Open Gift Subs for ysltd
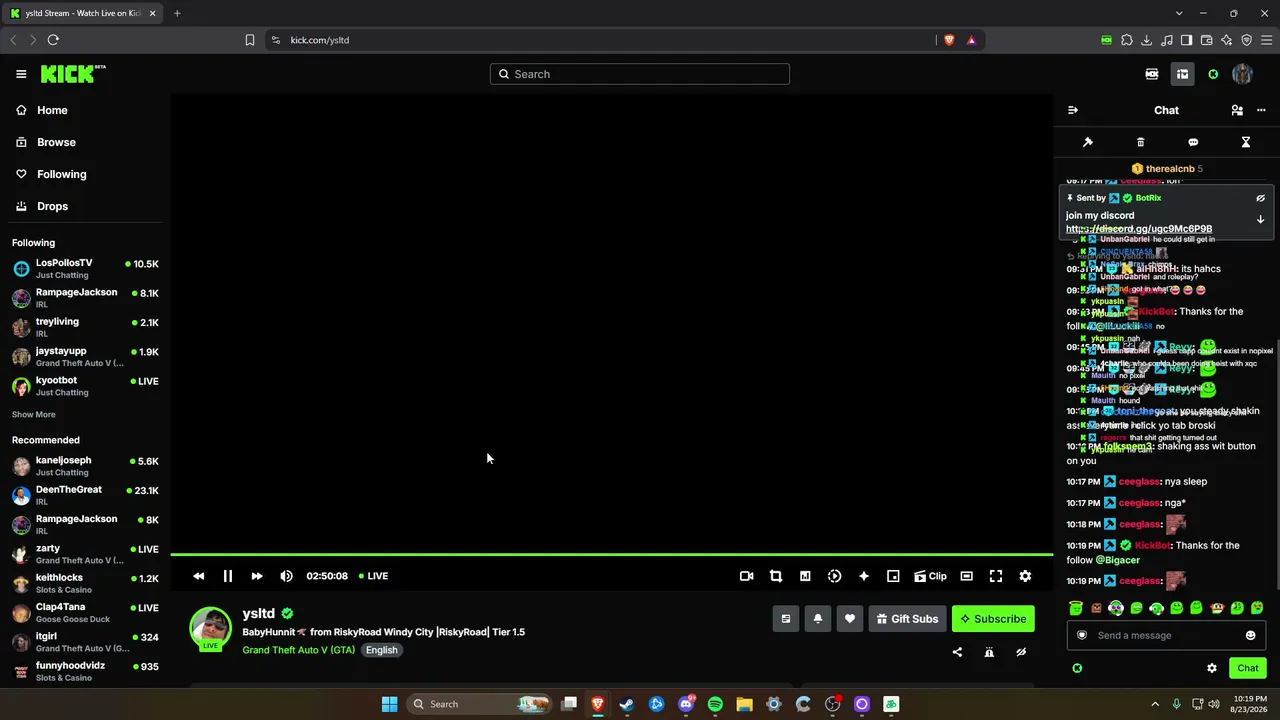 click(907, 619)
